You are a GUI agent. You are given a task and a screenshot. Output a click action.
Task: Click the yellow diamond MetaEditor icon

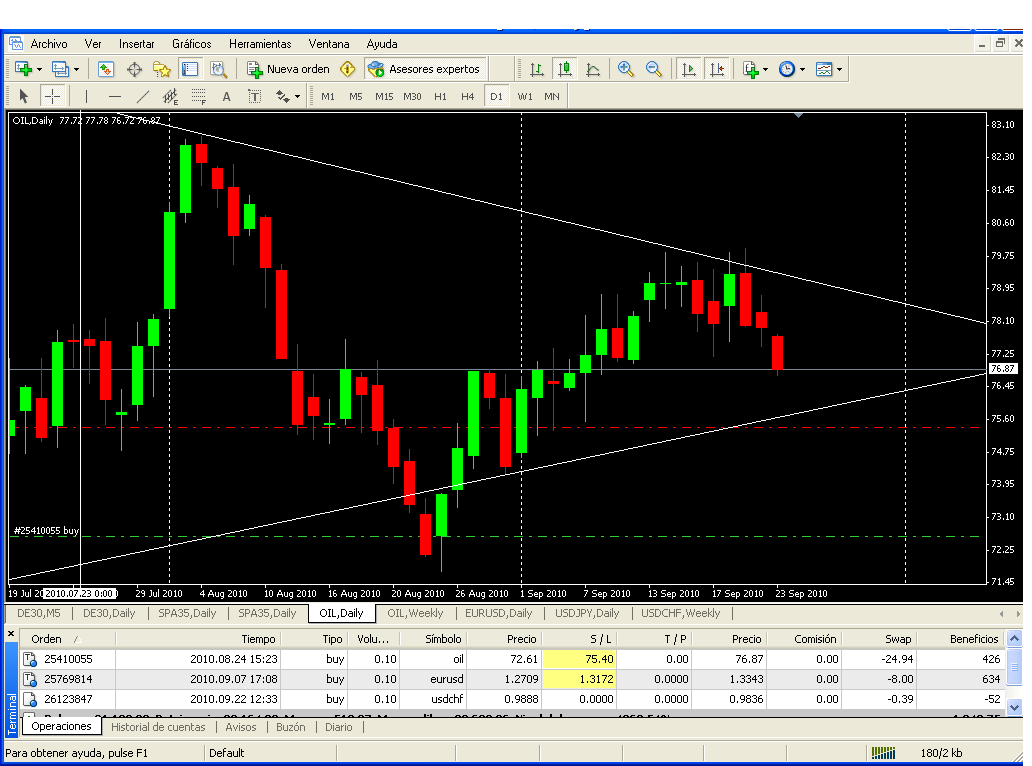click(x=348, y=69)
